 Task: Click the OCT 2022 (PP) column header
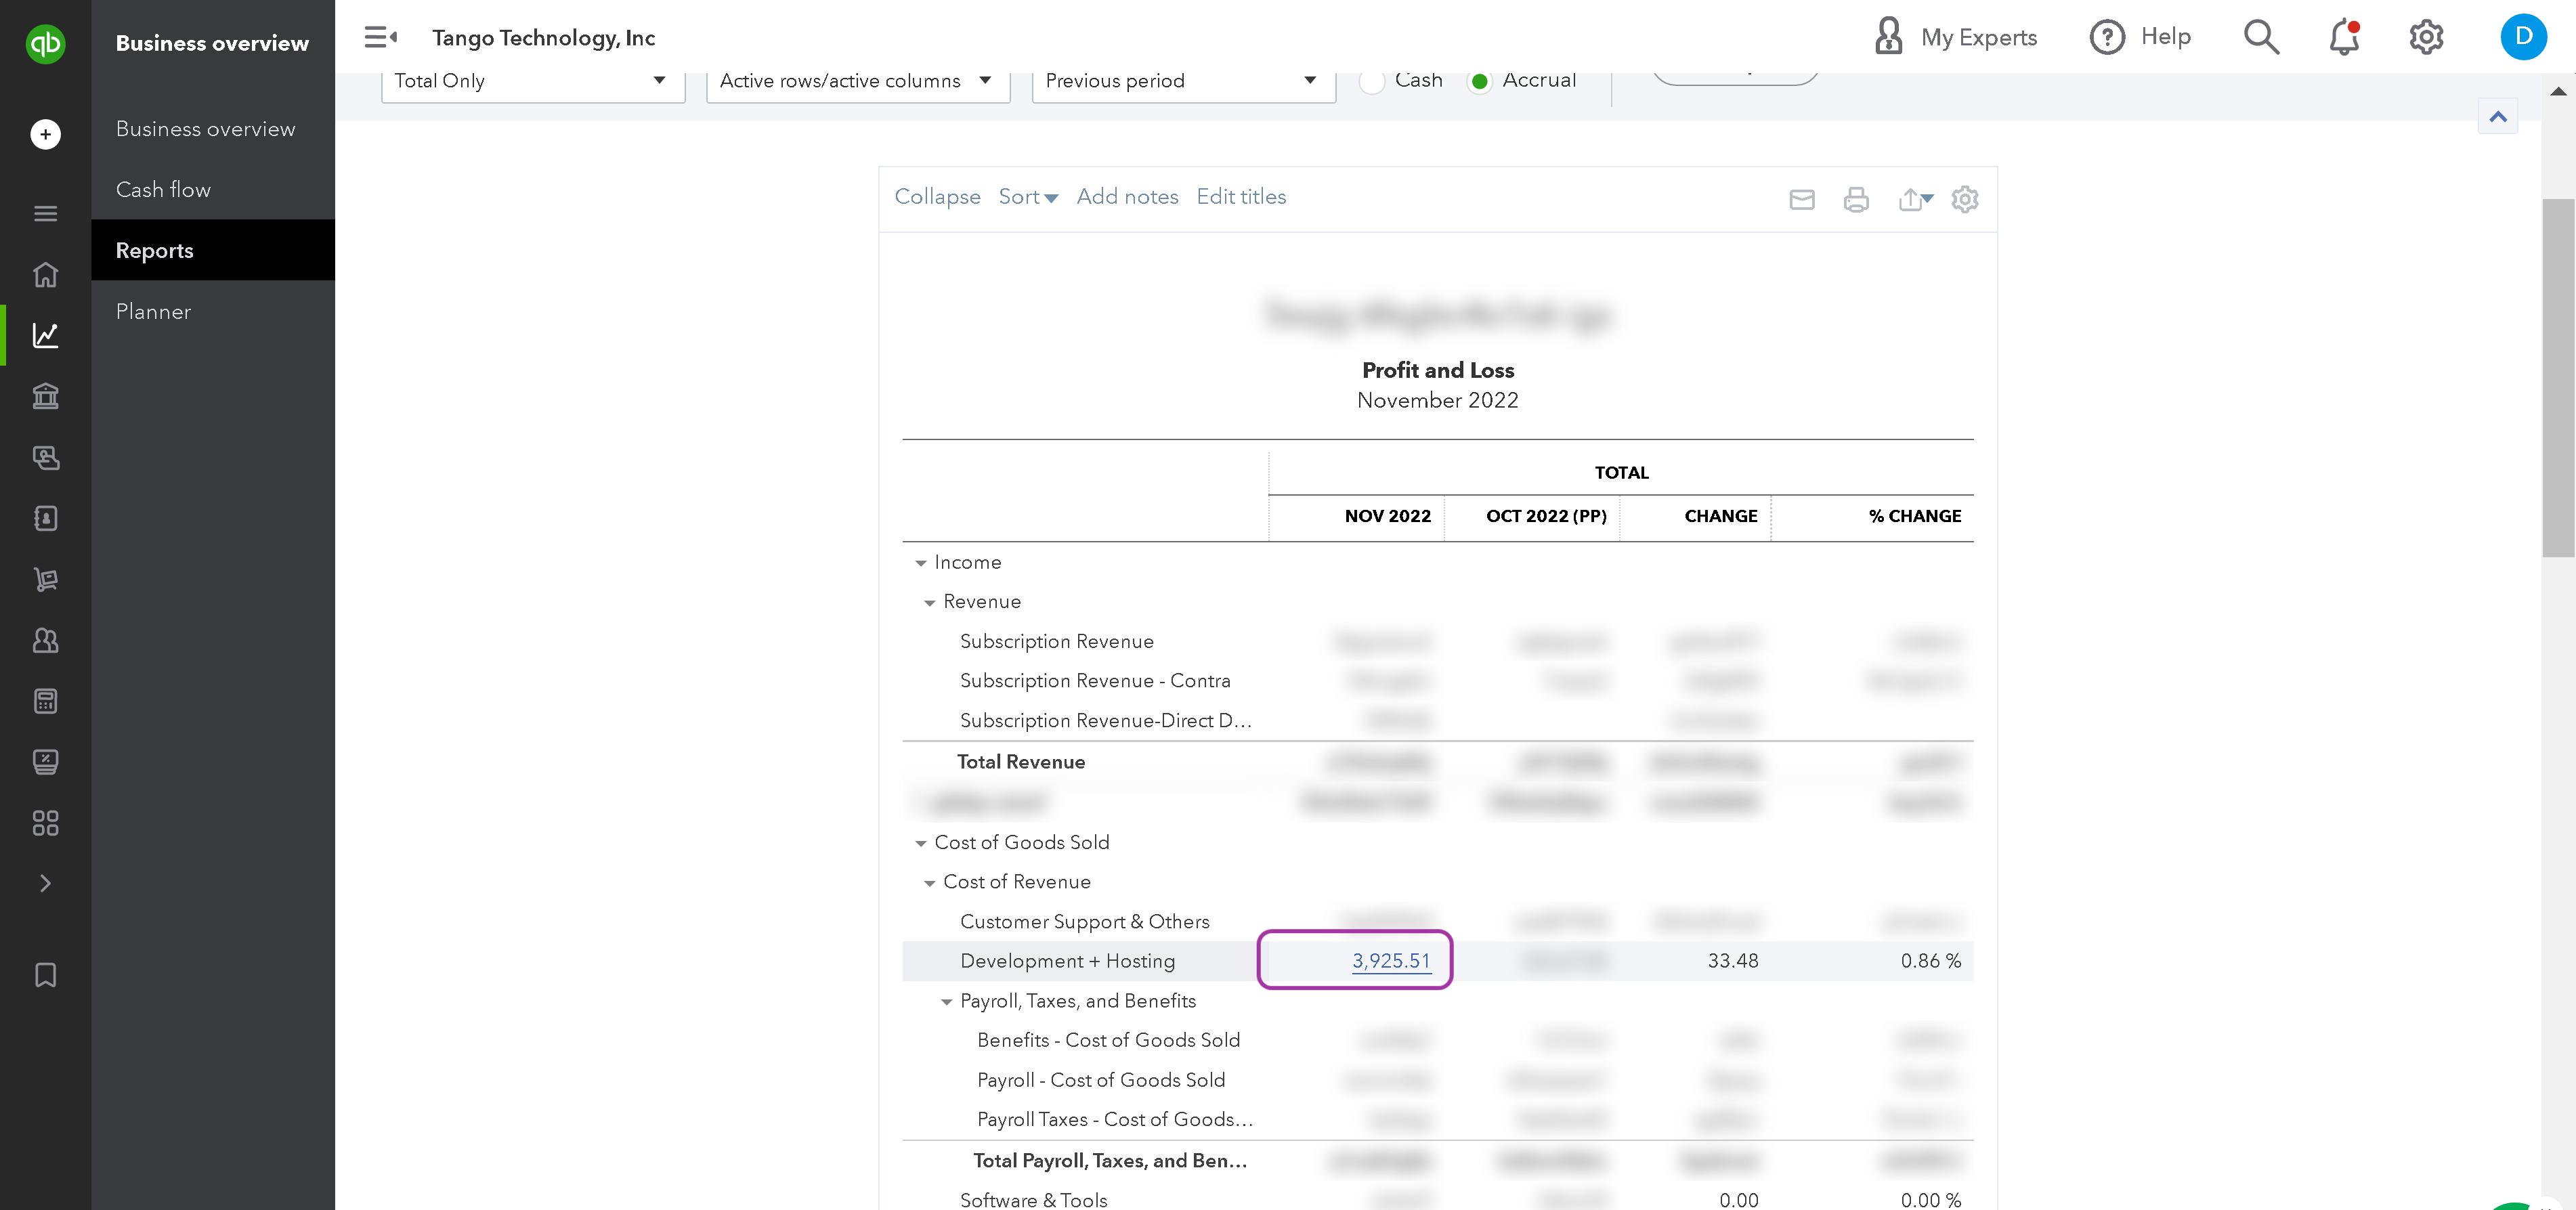(1546, 516)
